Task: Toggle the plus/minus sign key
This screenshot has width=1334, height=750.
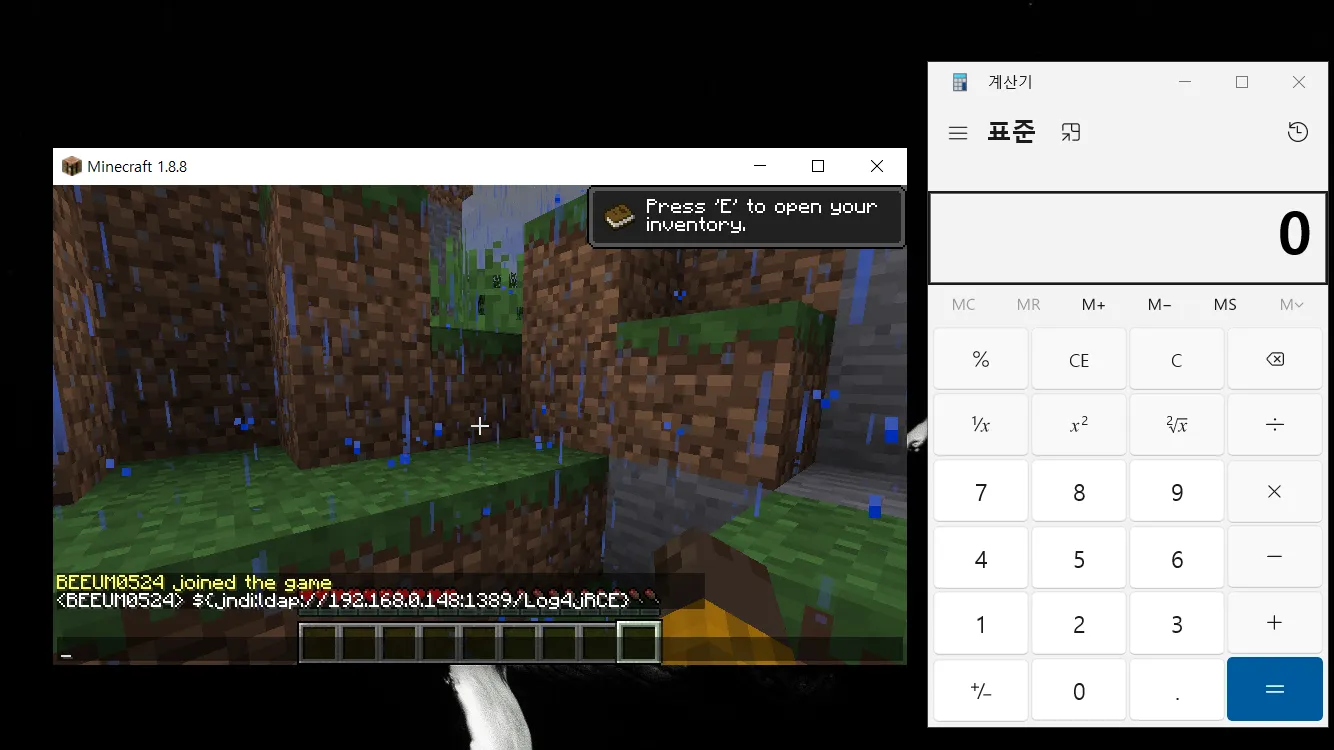Action: coord(981,690)
